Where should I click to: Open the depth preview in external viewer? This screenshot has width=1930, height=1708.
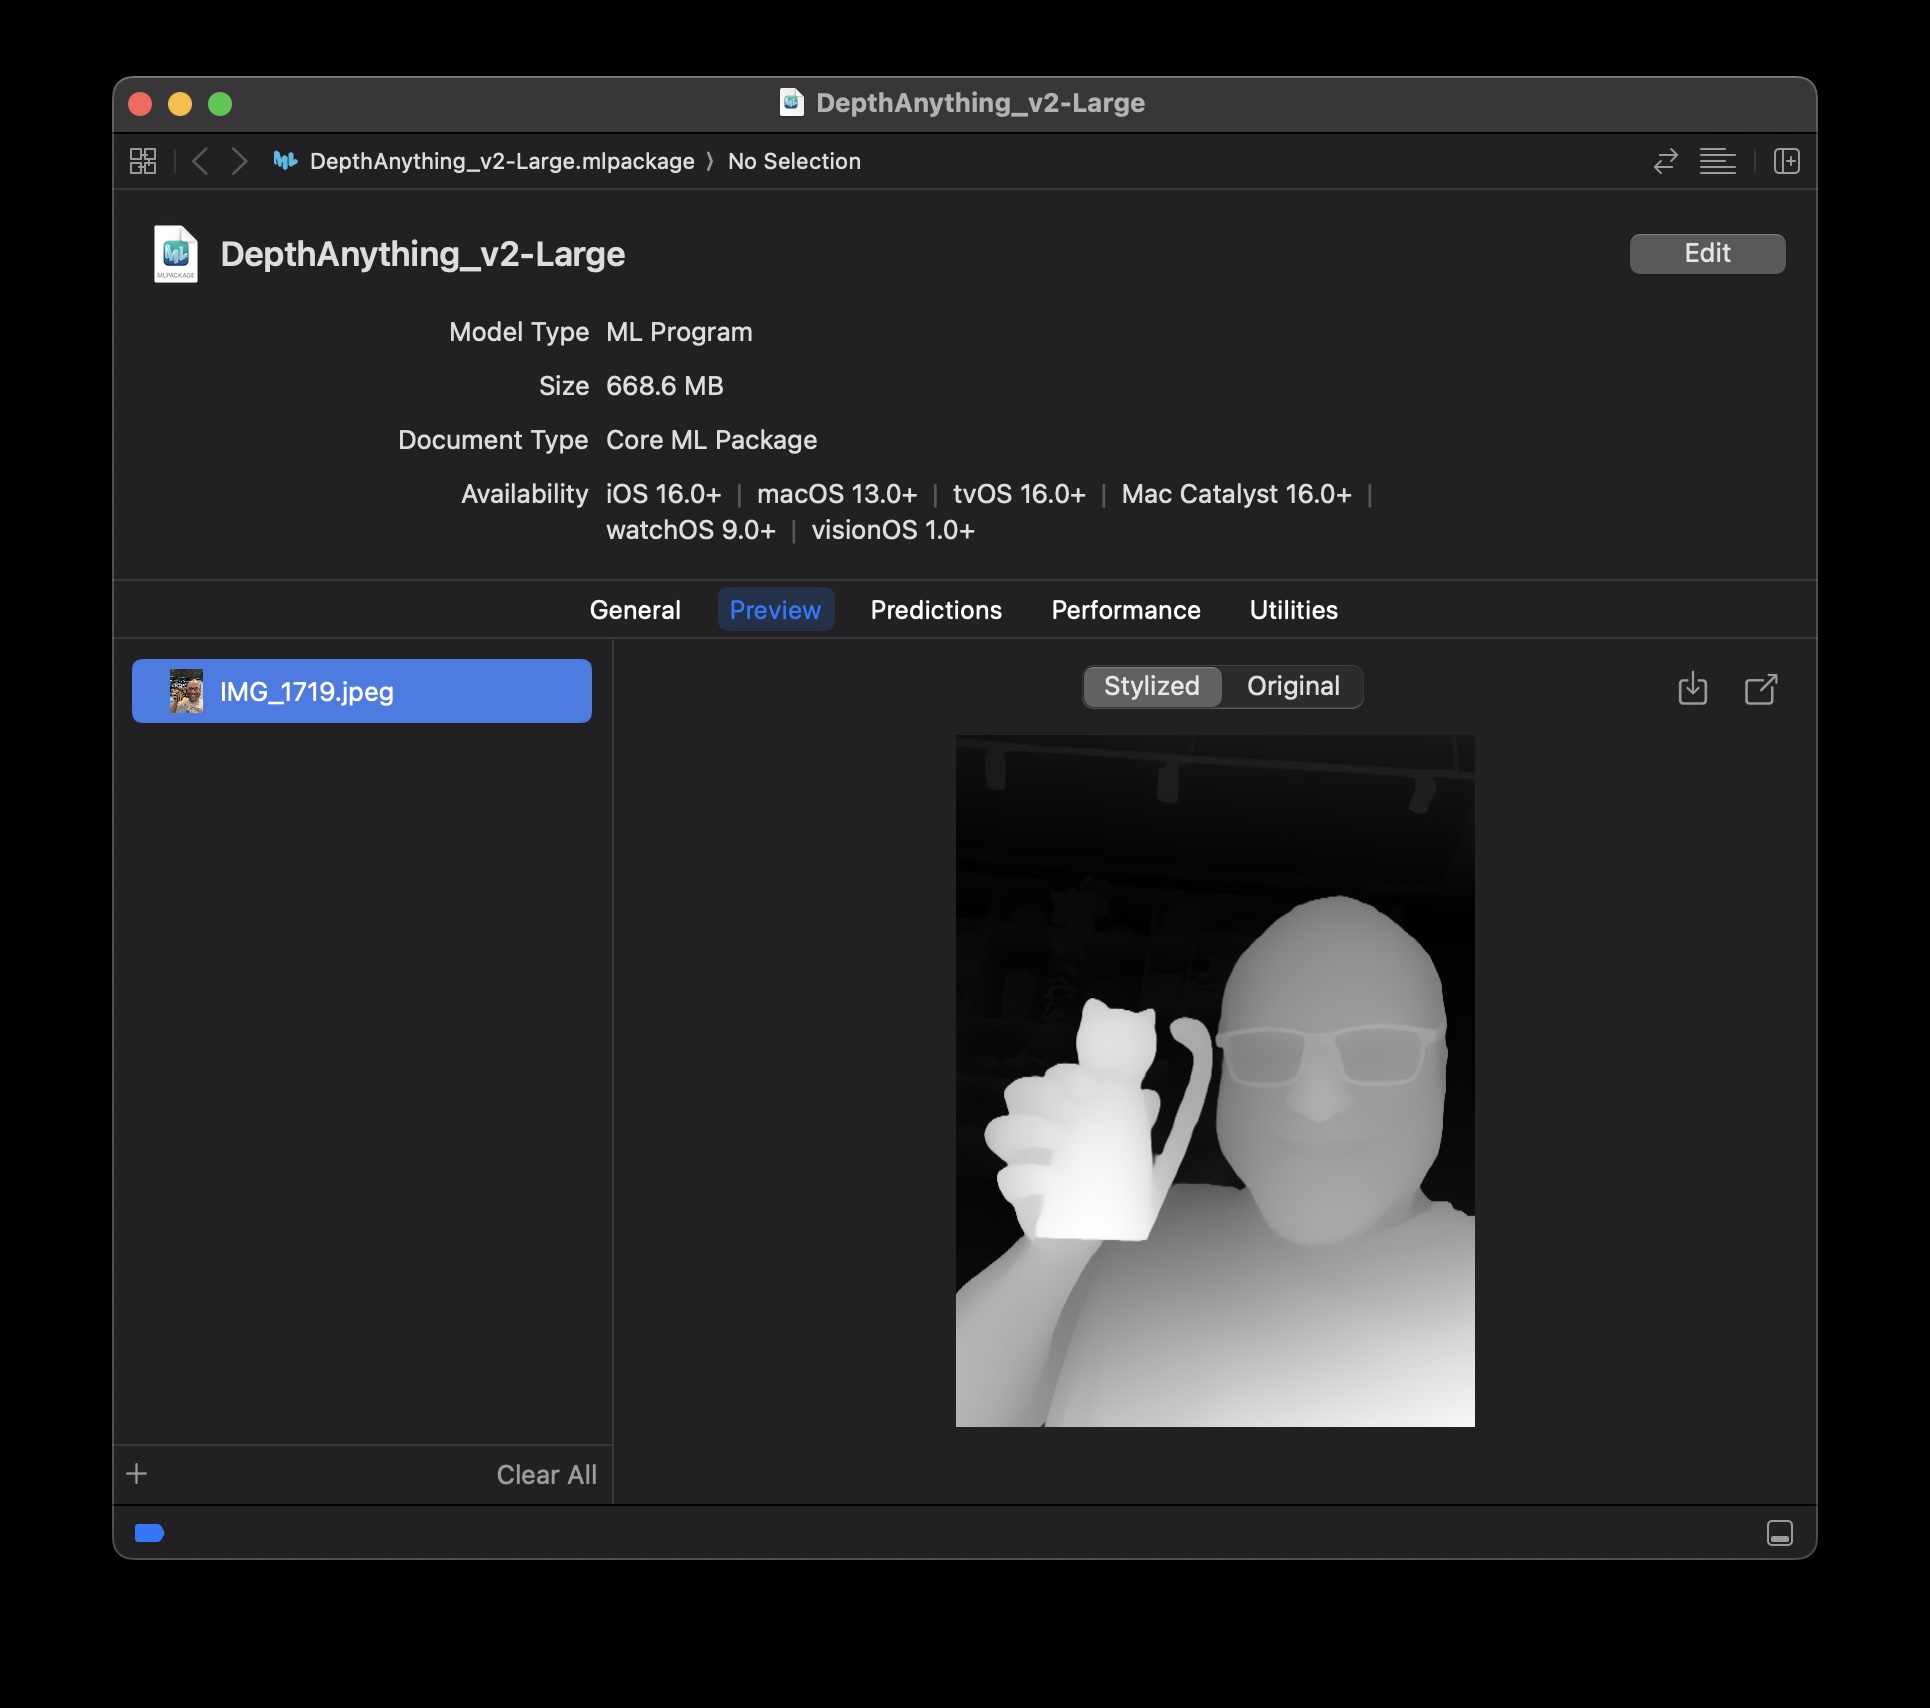[x=1761, y=689]
